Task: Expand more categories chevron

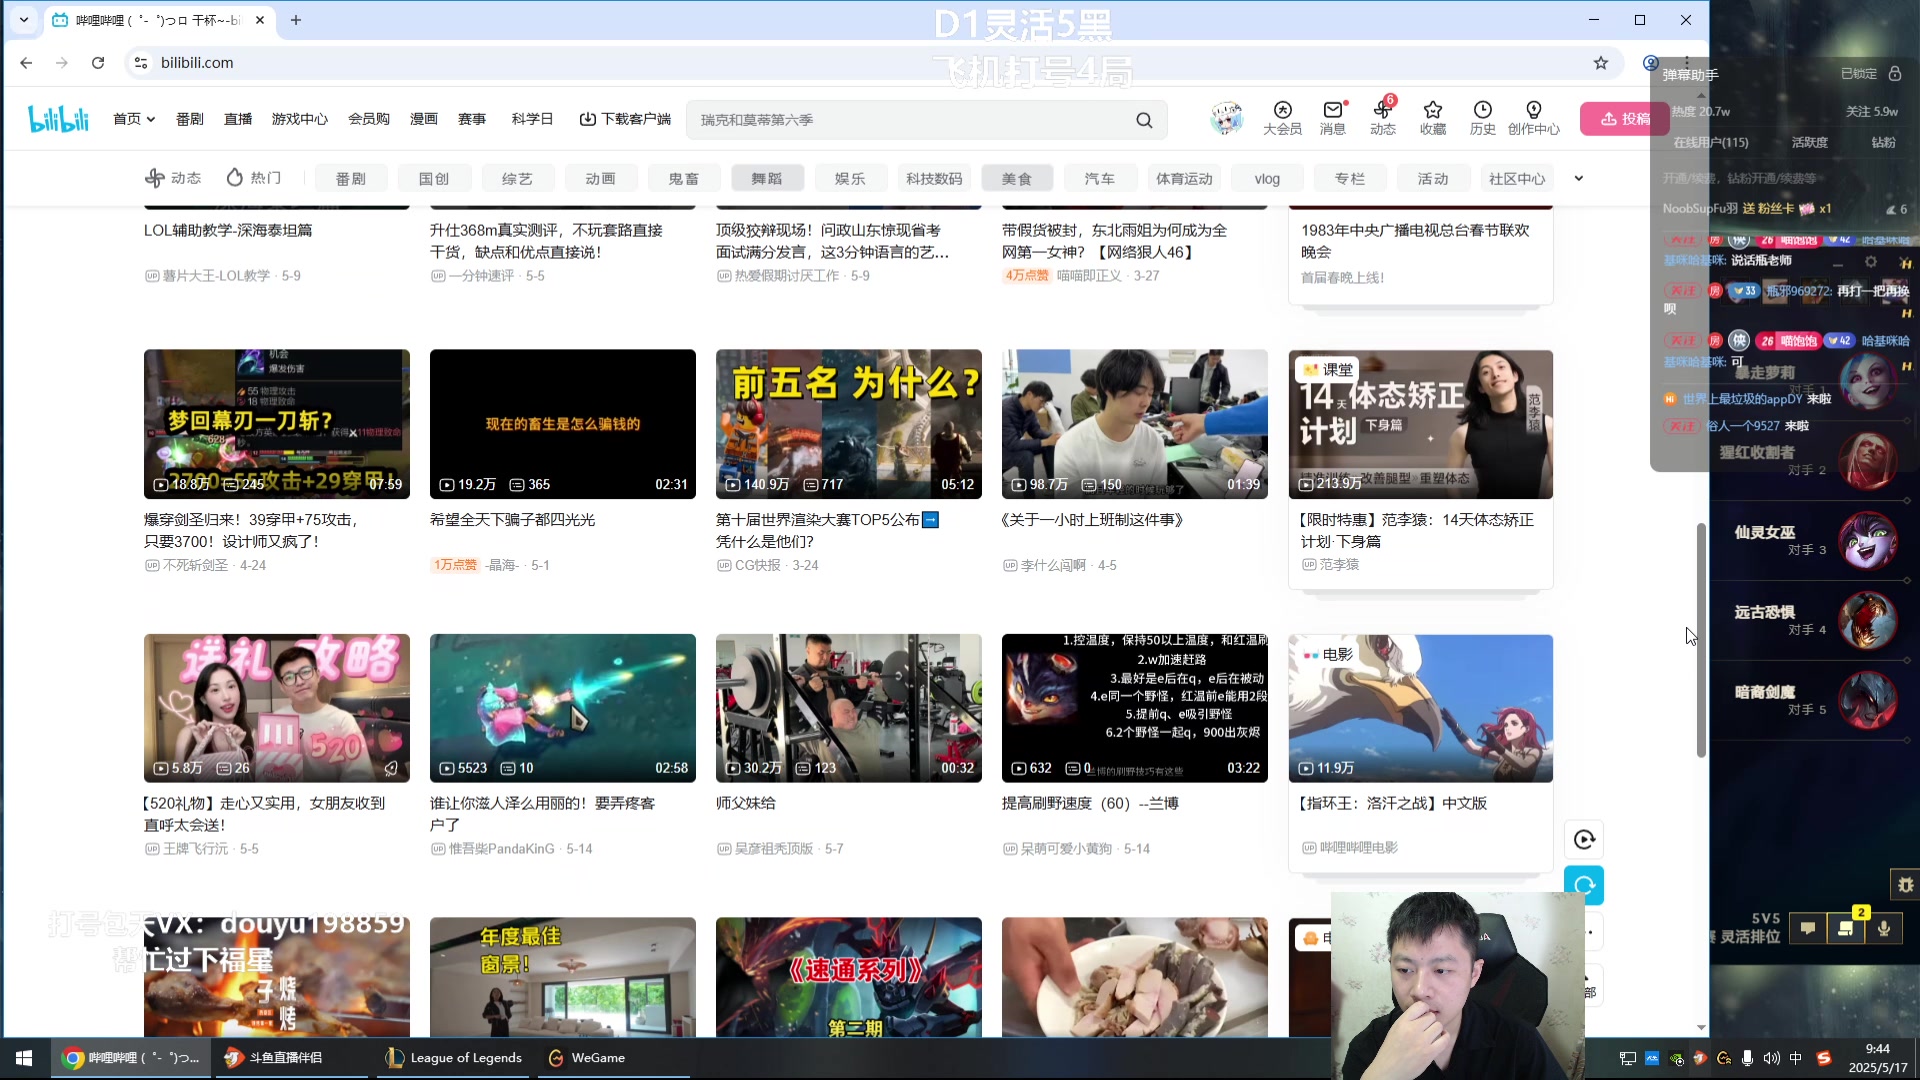Action: [x=1579, y=178]
